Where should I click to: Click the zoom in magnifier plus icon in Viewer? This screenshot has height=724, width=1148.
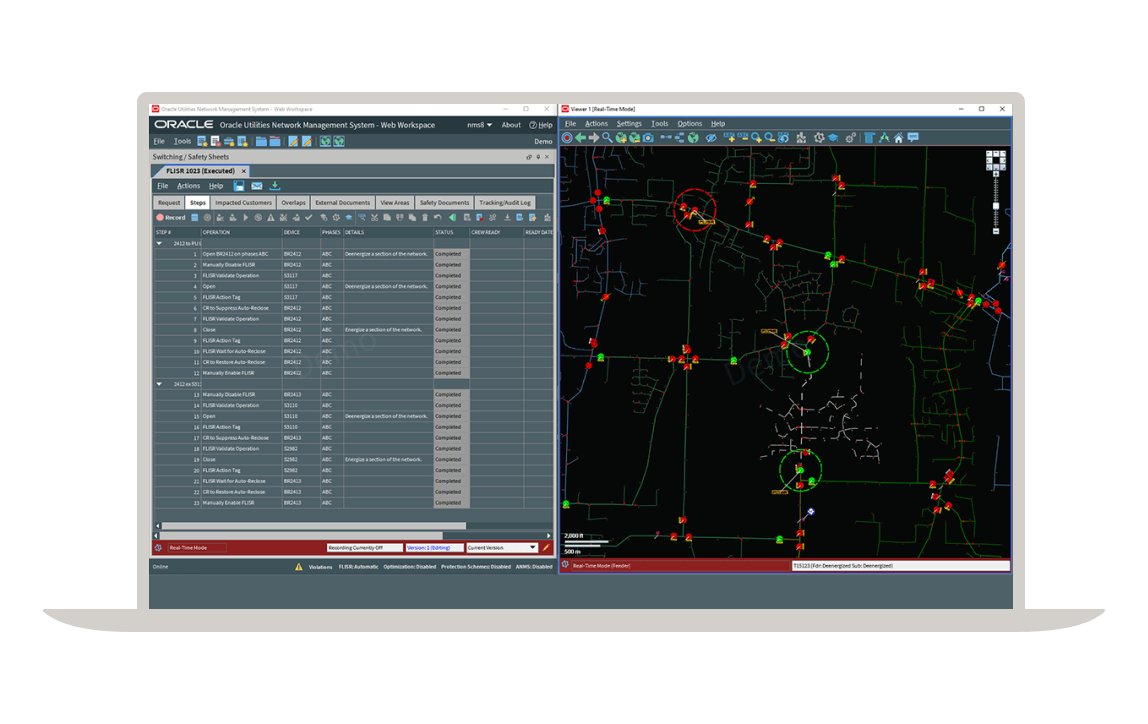coord(756,138)
